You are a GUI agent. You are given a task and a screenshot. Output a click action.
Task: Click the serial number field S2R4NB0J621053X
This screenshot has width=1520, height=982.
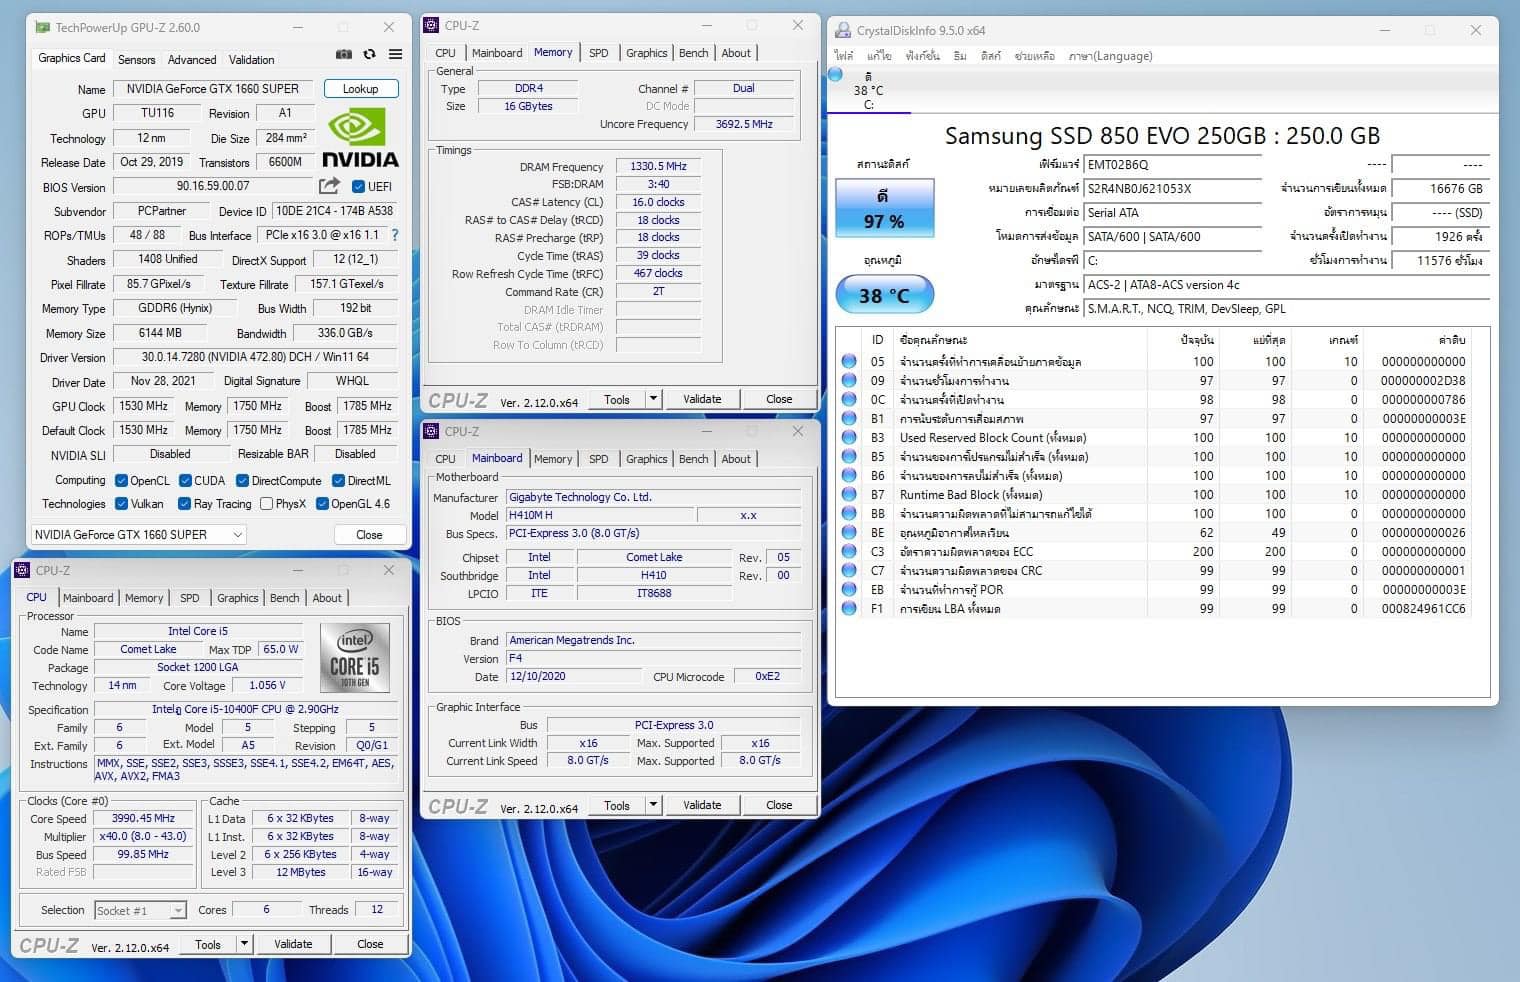(1173, 188)
